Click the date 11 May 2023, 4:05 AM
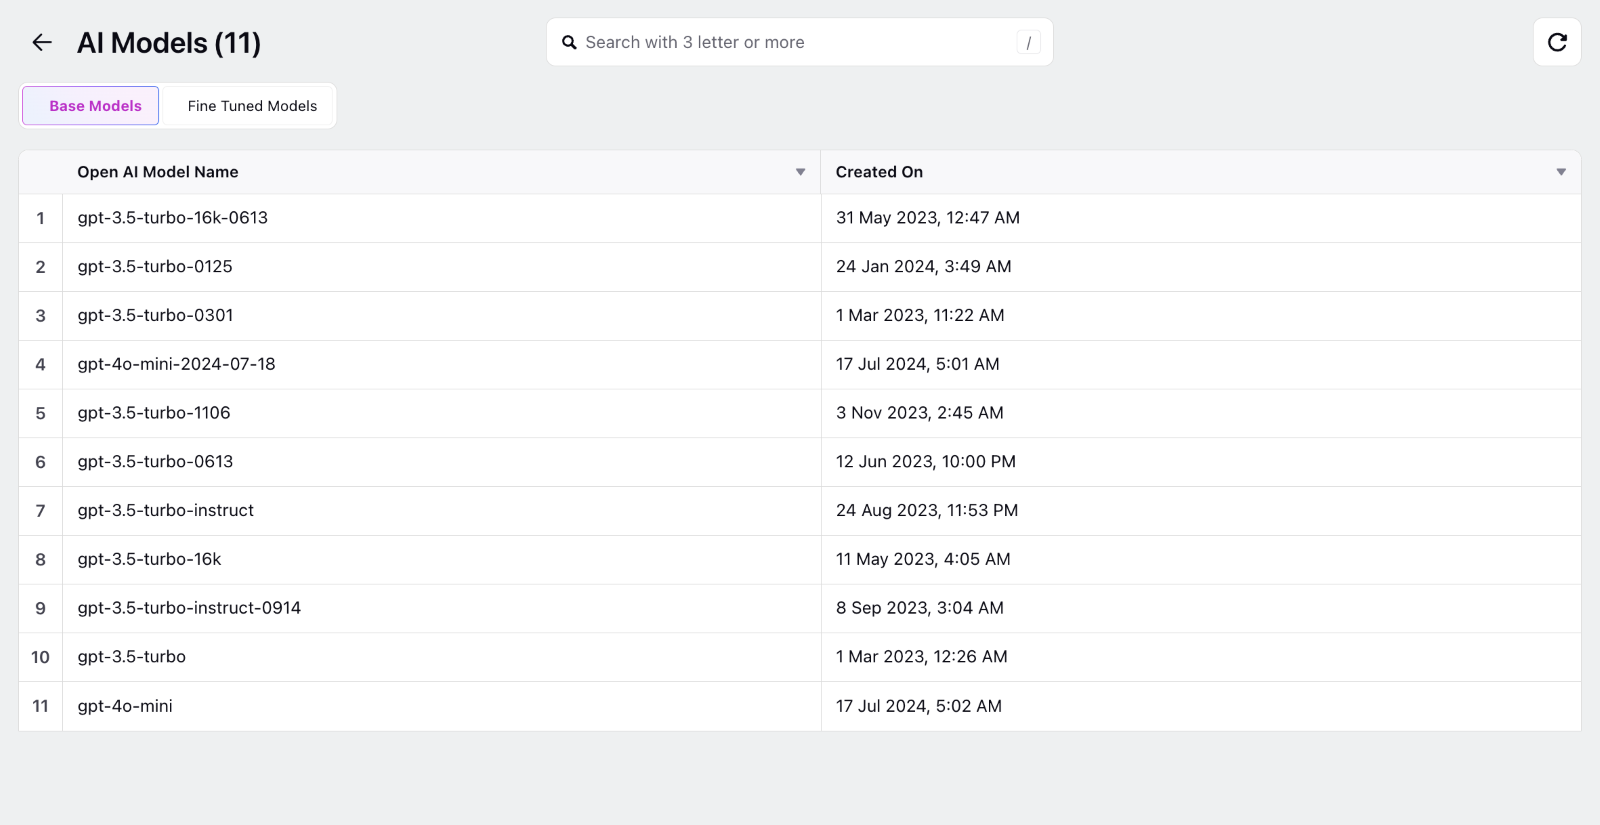 (x=923, y=559)
